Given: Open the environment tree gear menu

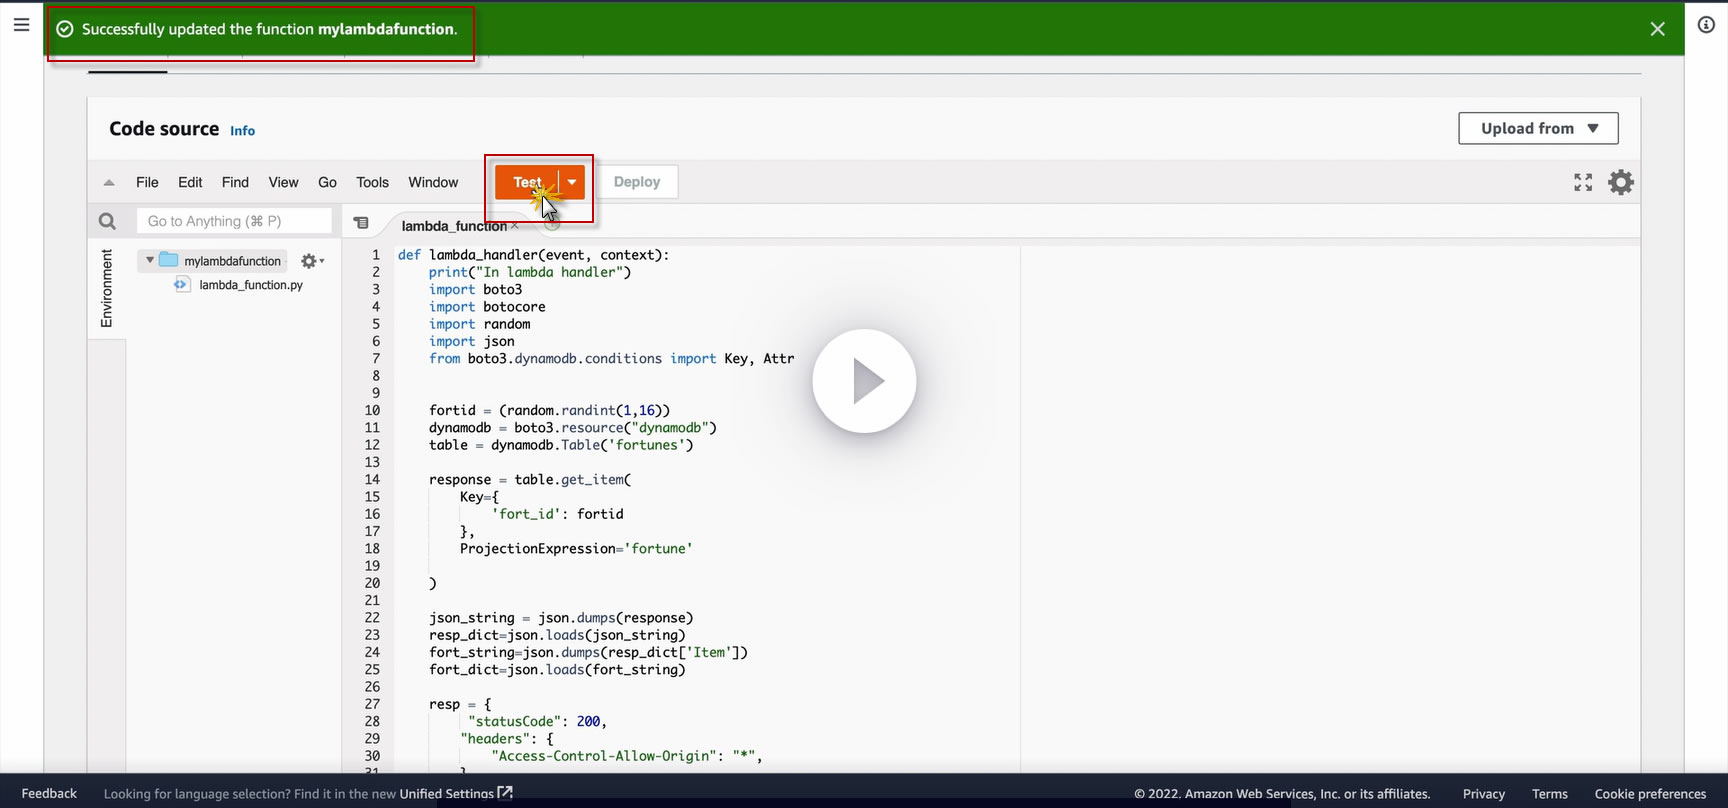Looking at the screenshot, I should click(312, 261).
